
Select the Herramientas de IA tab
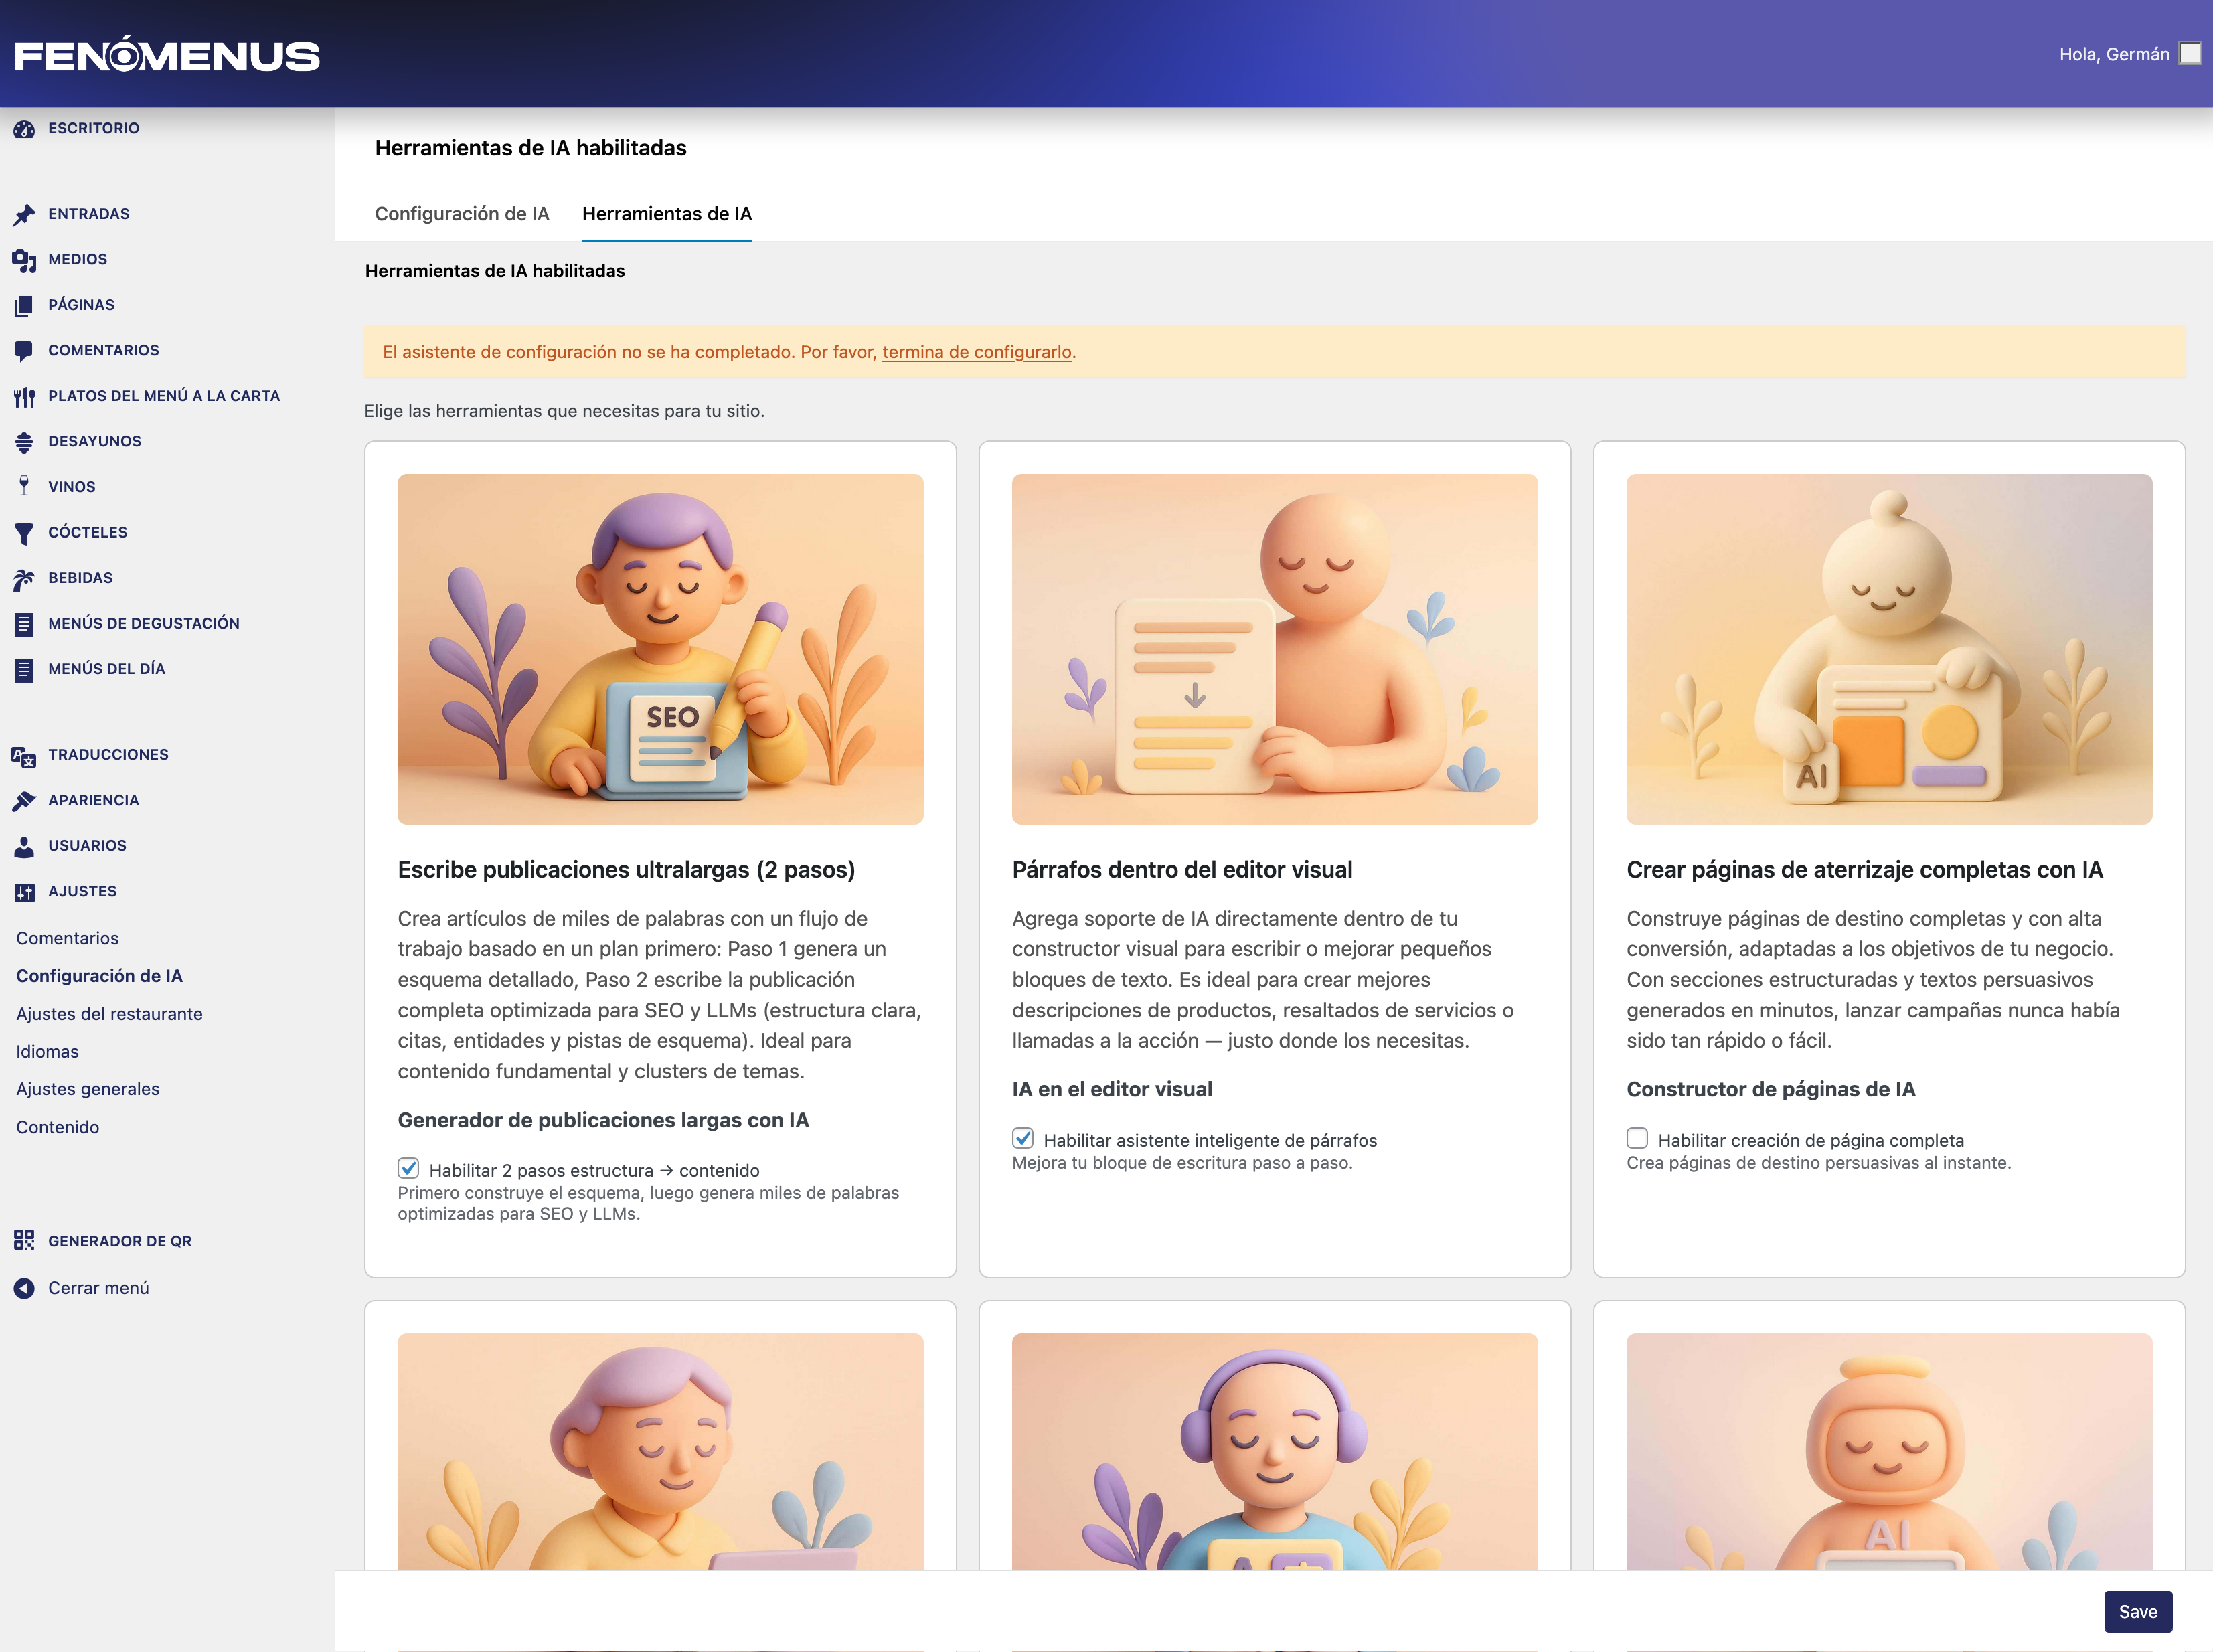[667, 214]
